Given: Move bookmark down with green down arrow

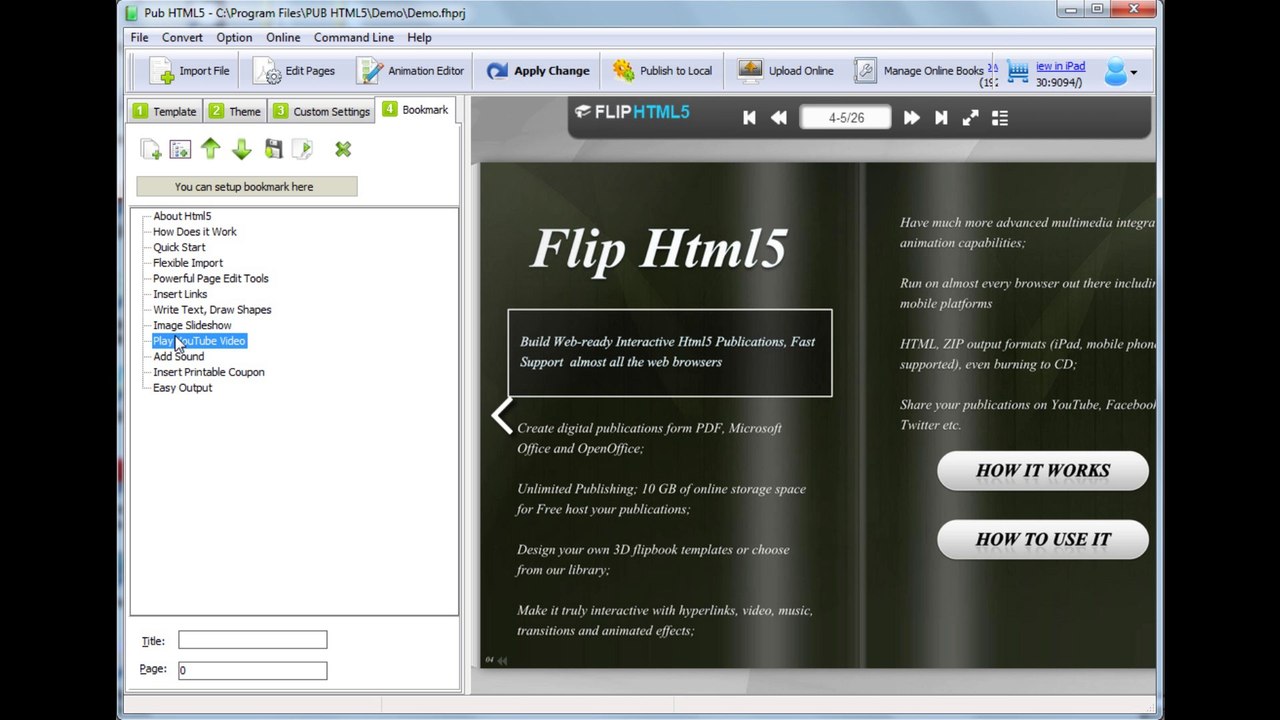Looking at the screenshot, I should (x=241, y=149).
